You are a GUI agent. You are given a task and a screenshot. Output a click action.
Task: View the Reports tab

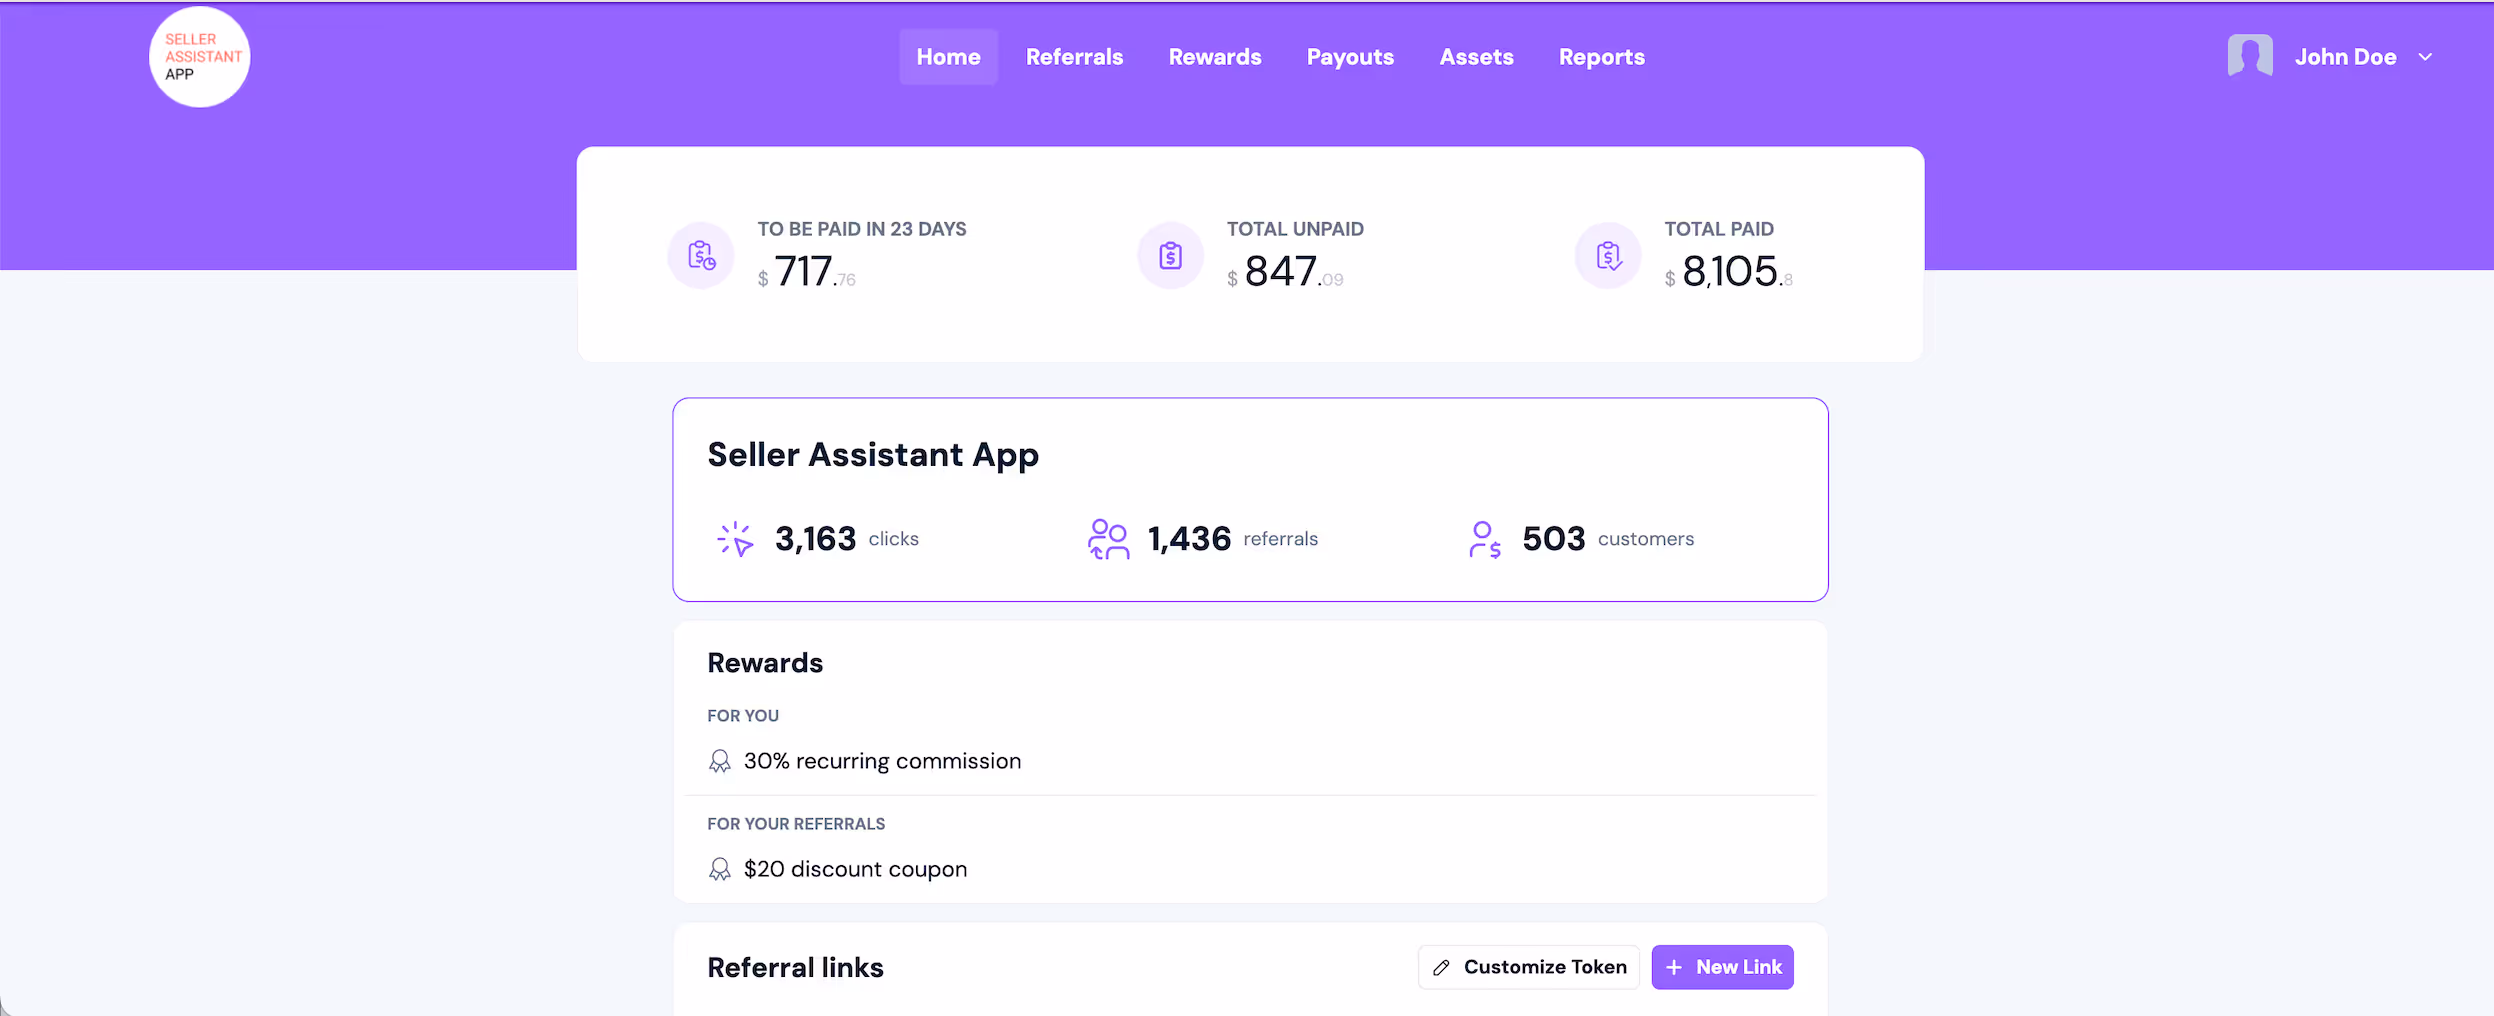pyautogui.click(x=1601, y=57)
